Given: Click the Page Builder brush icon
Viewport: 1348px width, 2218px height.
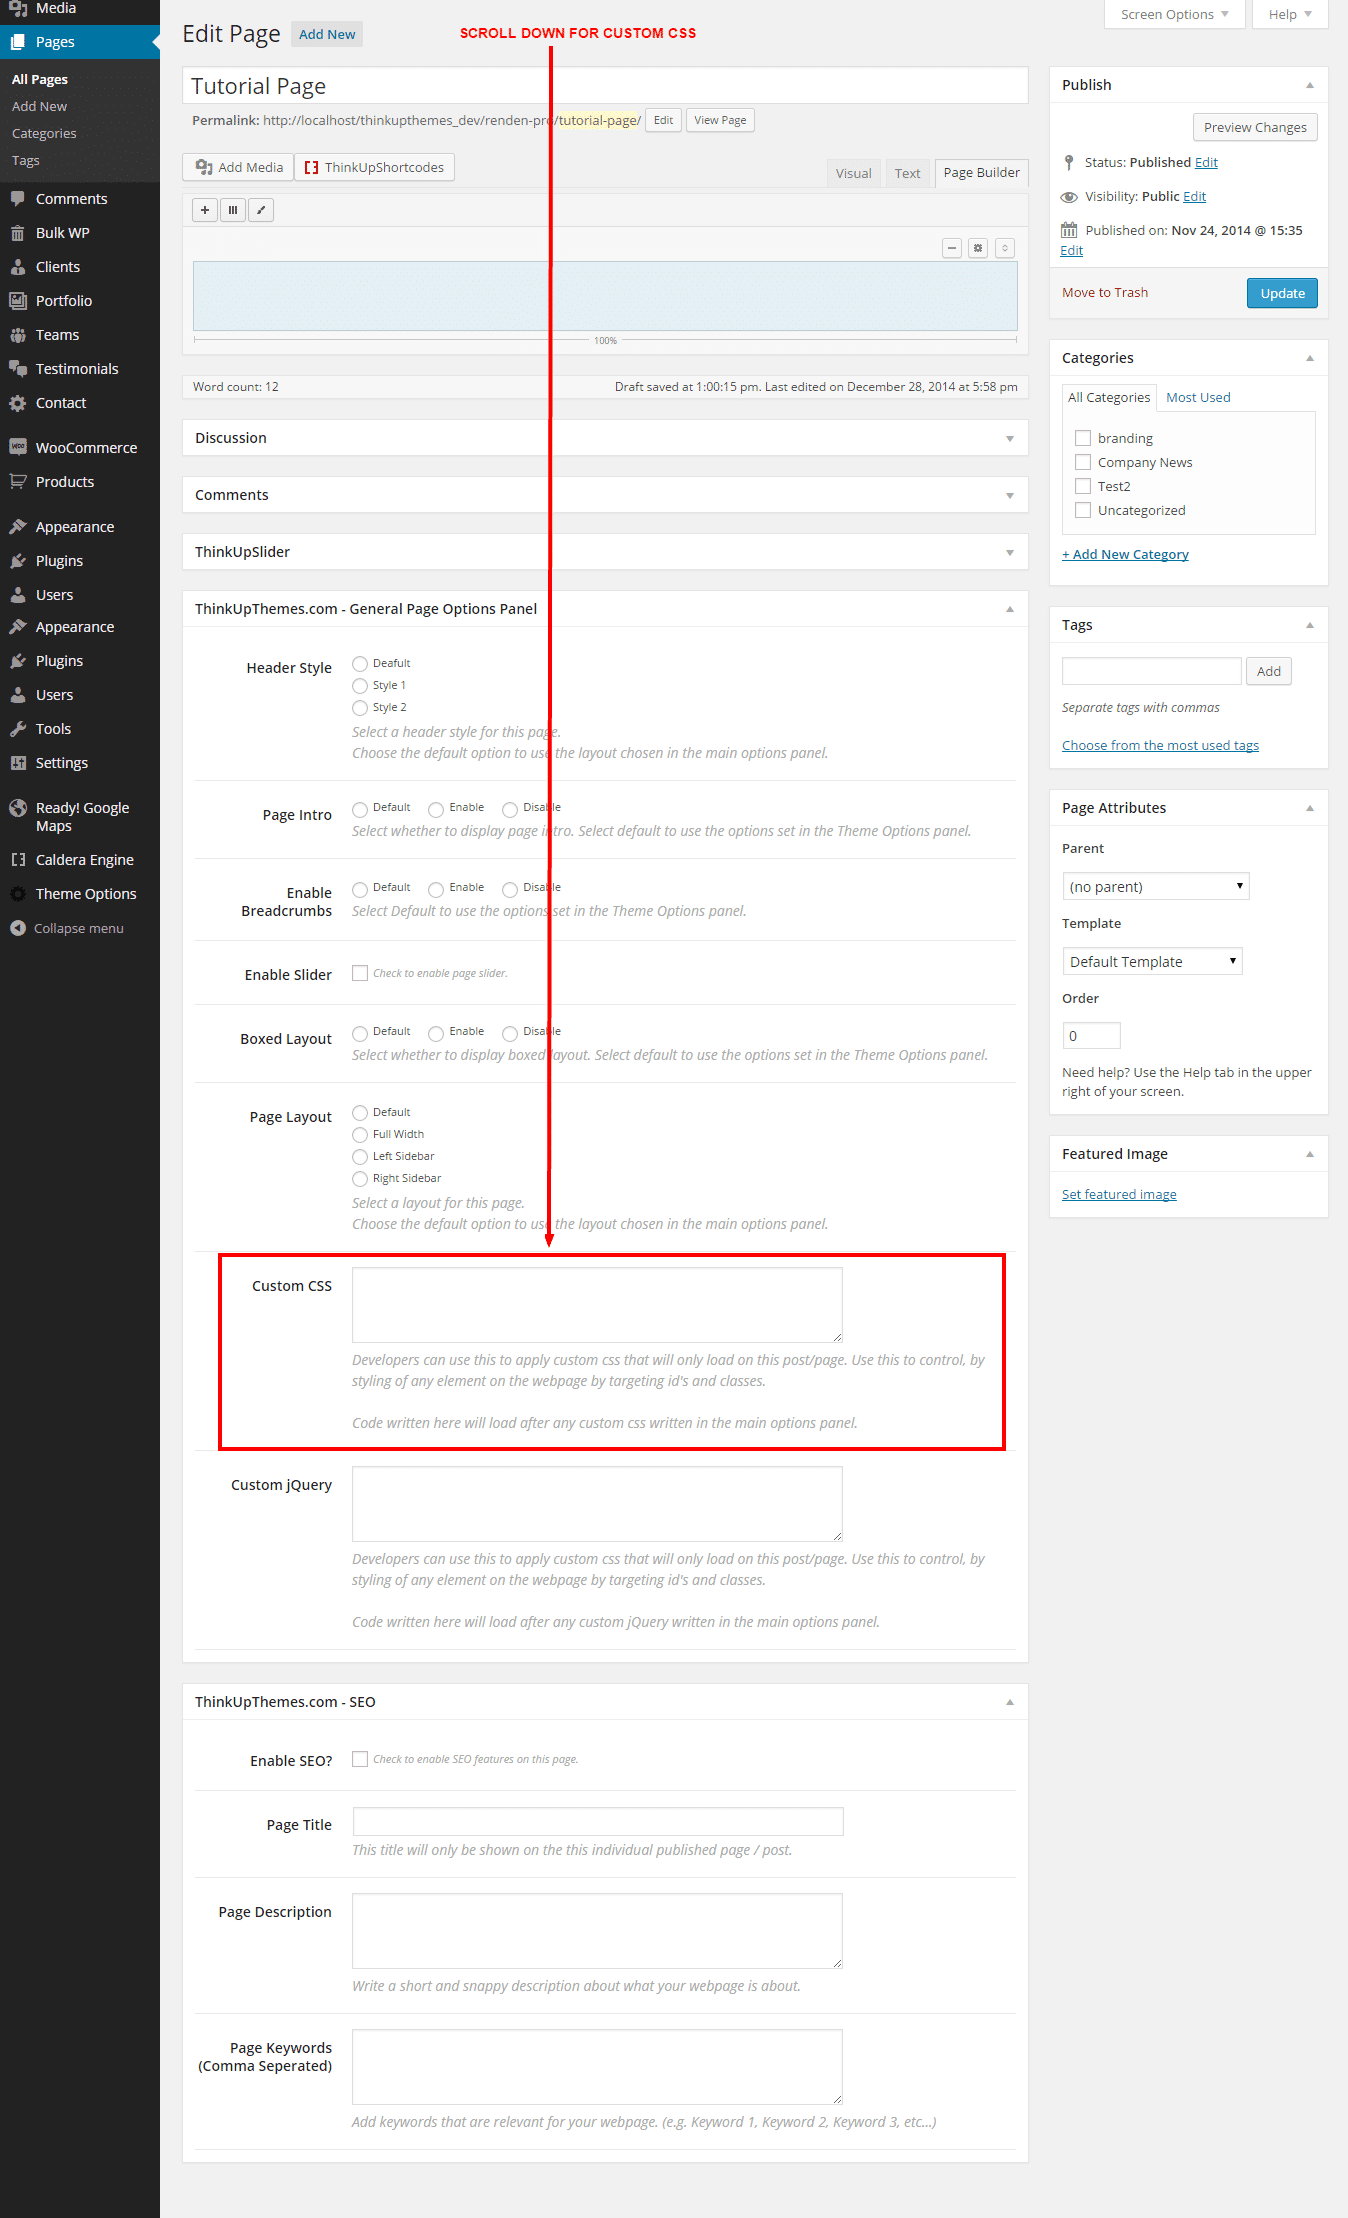Looking at the screenshot, I should (x=261, y=210).
